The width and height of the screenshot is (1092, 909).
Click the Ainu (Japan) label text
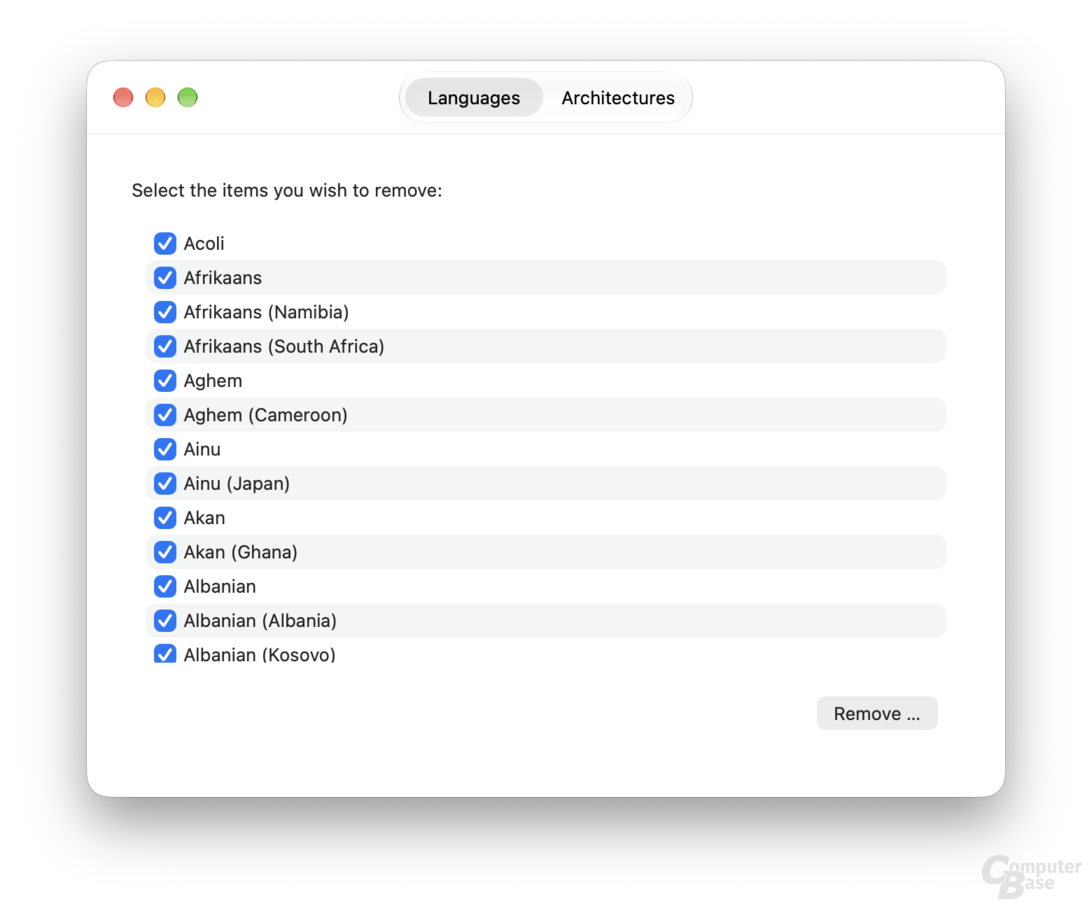pos(237,483)
